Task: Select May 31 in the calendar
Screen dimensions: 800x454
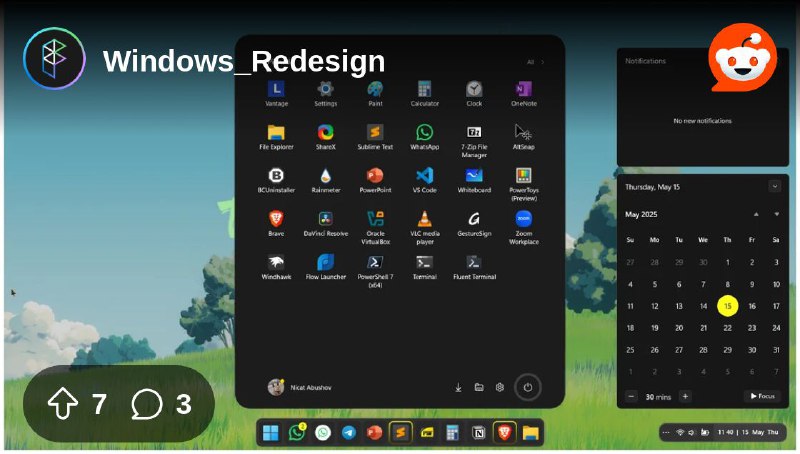Action: click(x=776, y=350)
